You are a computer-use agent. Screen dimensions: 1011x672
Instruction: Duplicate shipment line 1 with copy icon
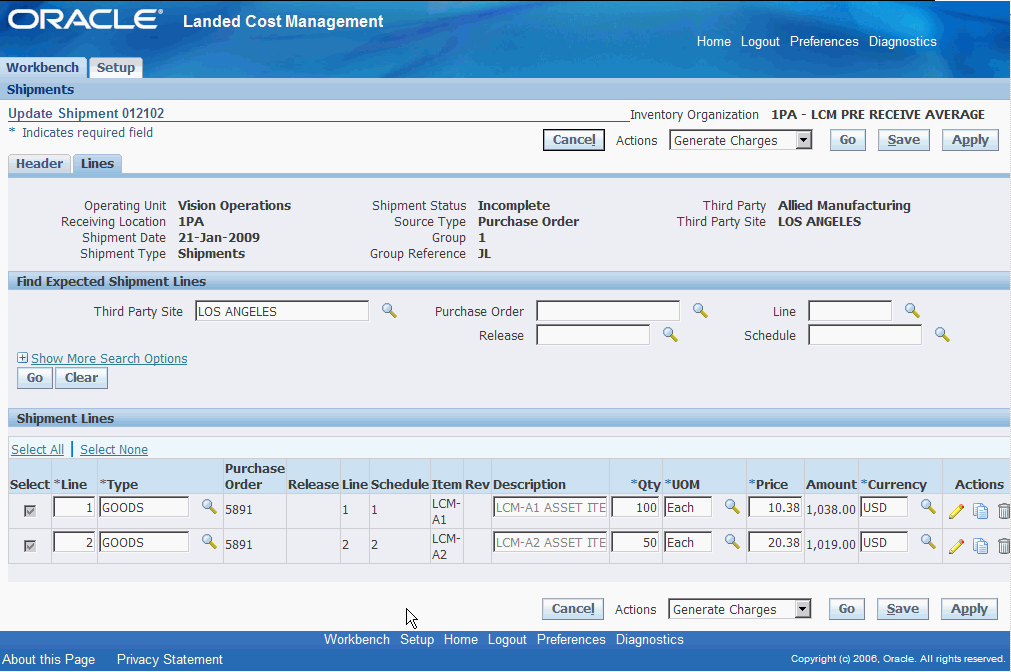(x=980, y=511)
